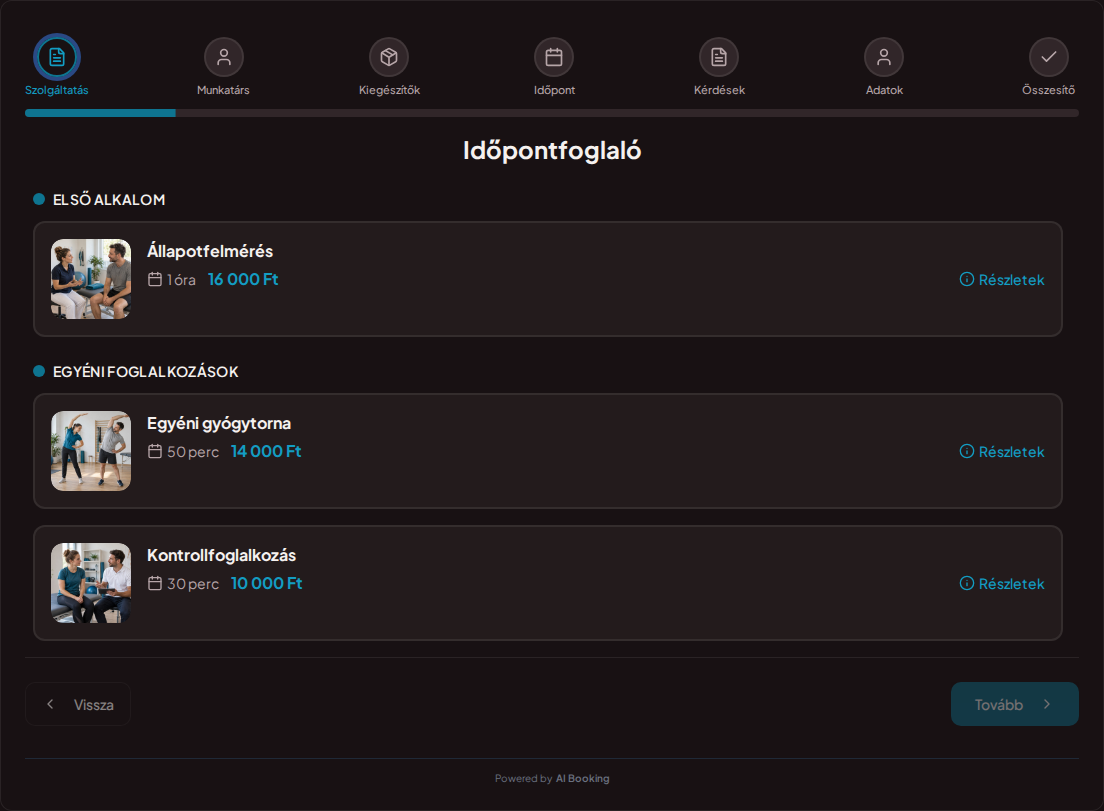
Task: Pick the Kontrollfoglalkozás 30 perc card
Action: (x=548, y=583)
